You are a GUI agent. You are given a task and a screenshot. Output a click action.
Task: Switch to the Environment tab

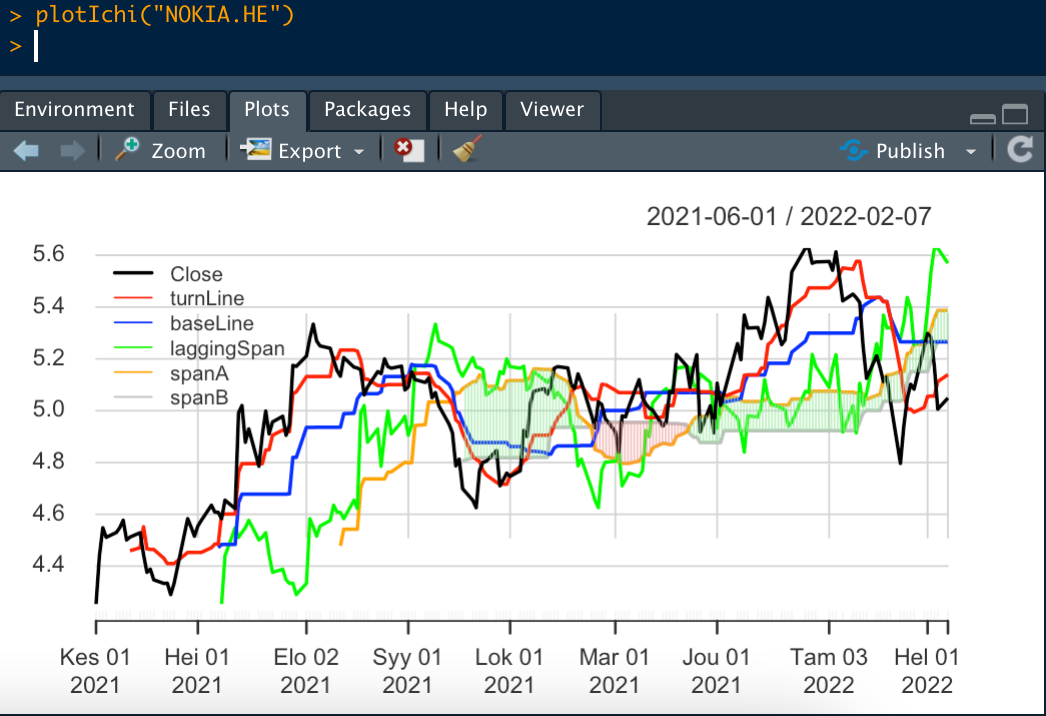point(74,109)
